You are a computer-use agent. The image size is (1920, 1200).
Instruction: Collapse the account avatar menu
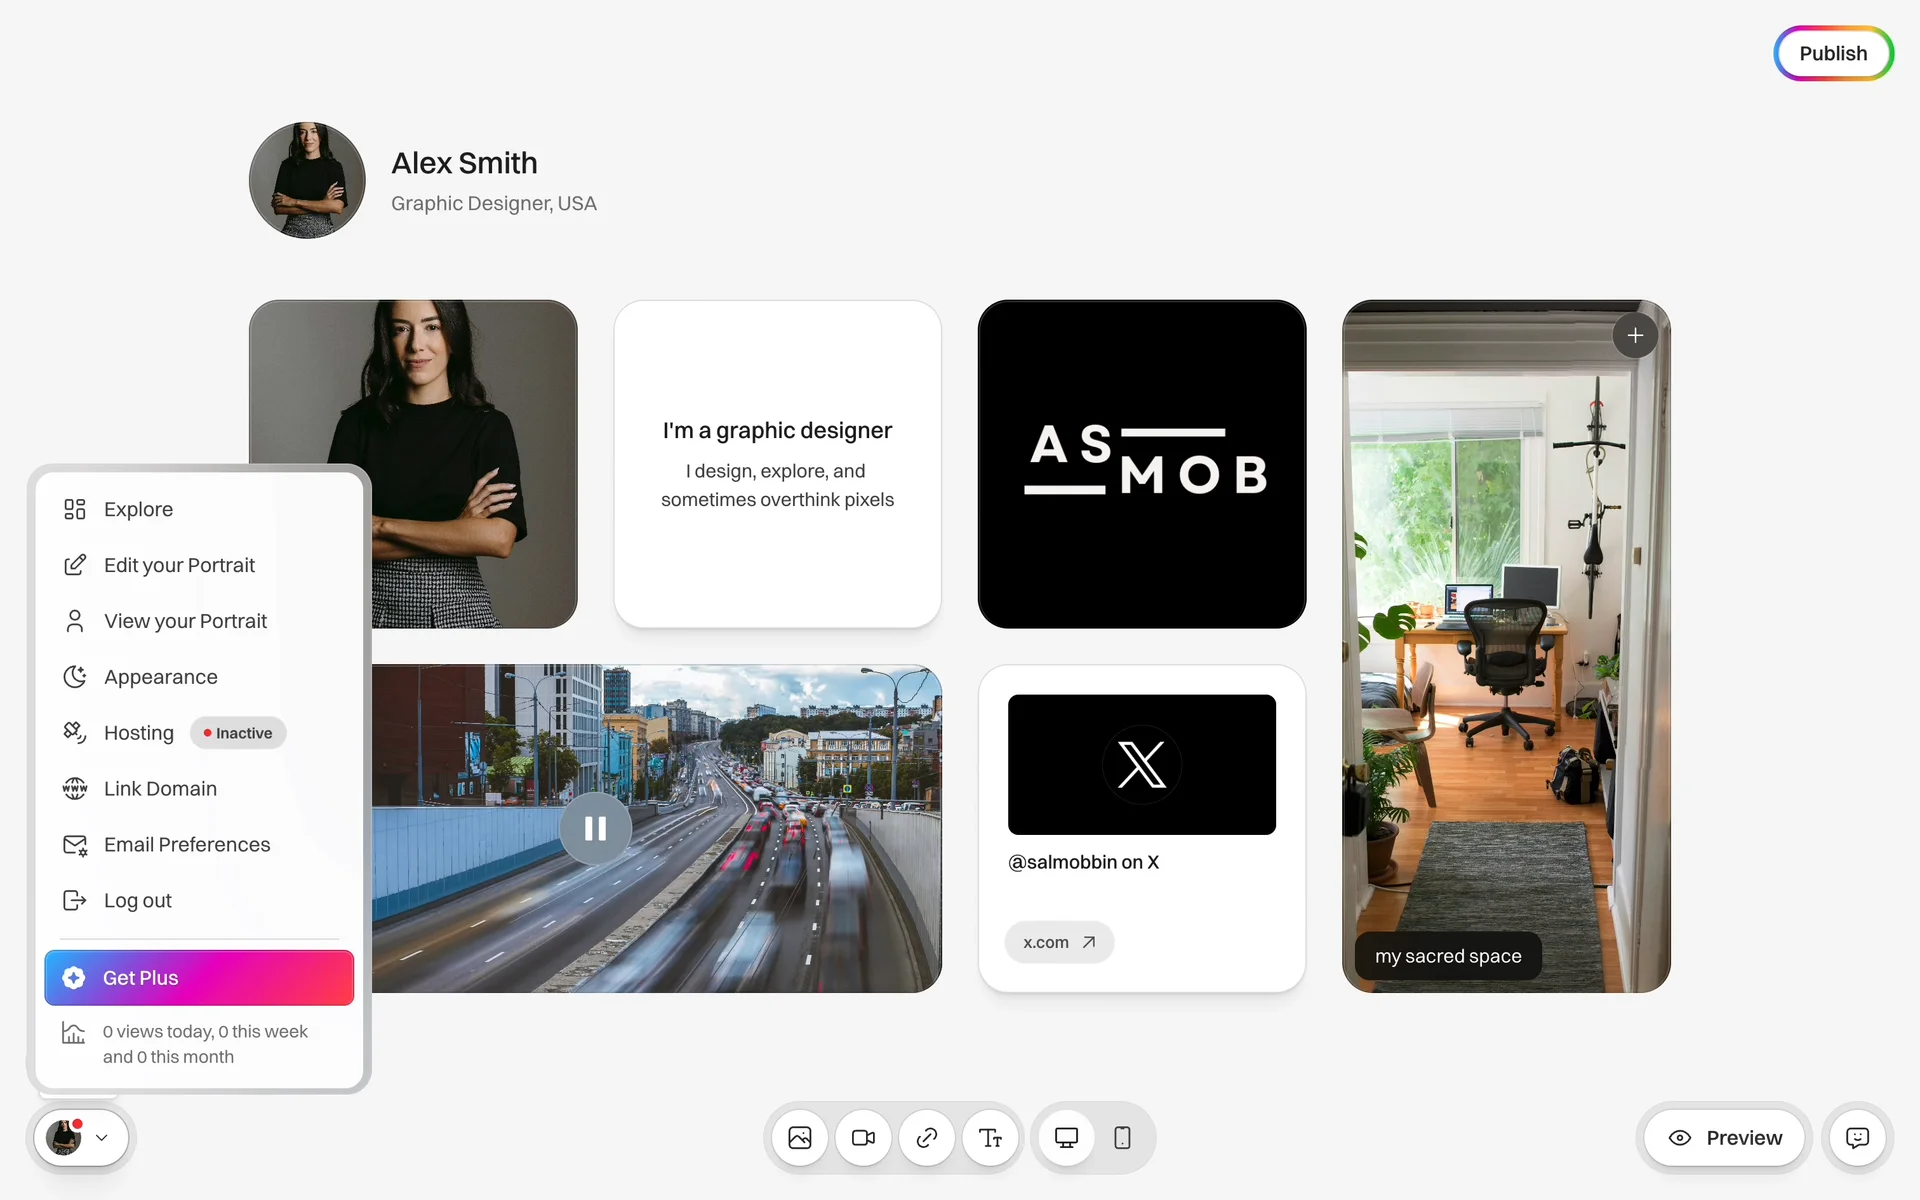(x=81, y=1138)
